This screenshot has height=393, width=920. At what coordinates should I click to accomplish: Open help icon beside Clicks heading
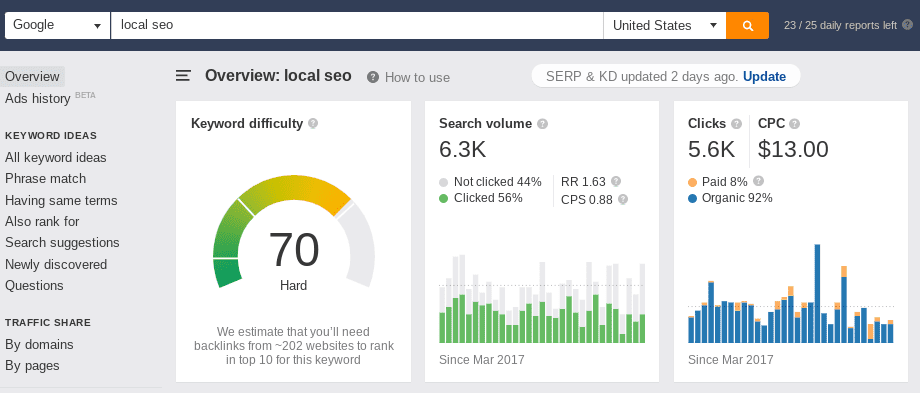tap(737, 124)
